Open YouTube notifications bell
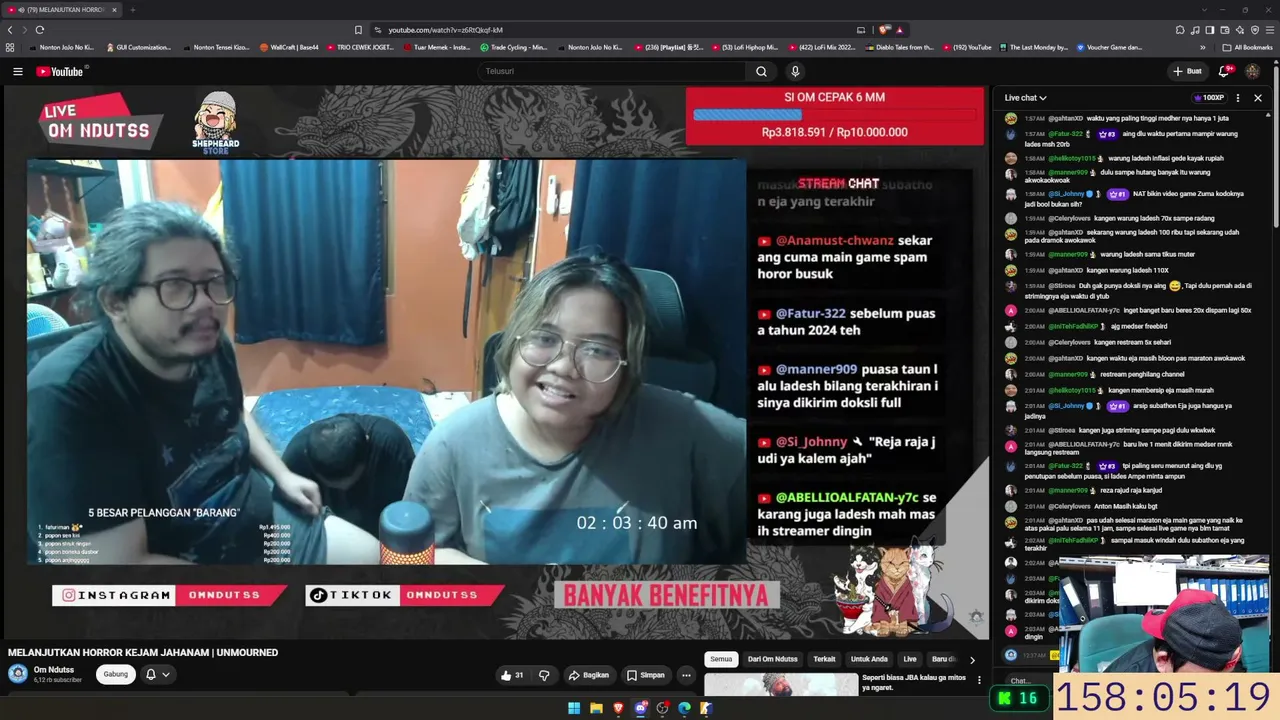The image size is (1280, 720). pyautogui.click(x=1224, y=71)
